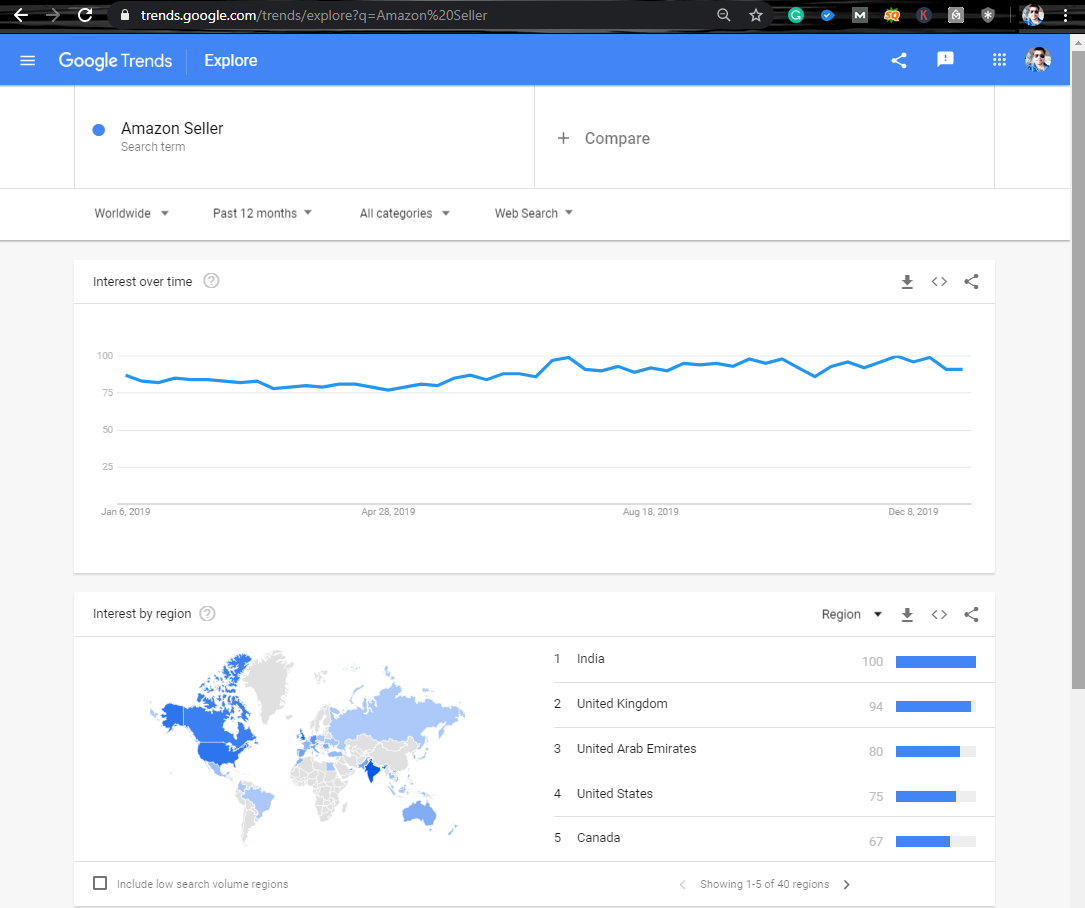Screen dimensions: 1085x908
Task: Open the red K extension icon
Action: [x=924, y=15]
